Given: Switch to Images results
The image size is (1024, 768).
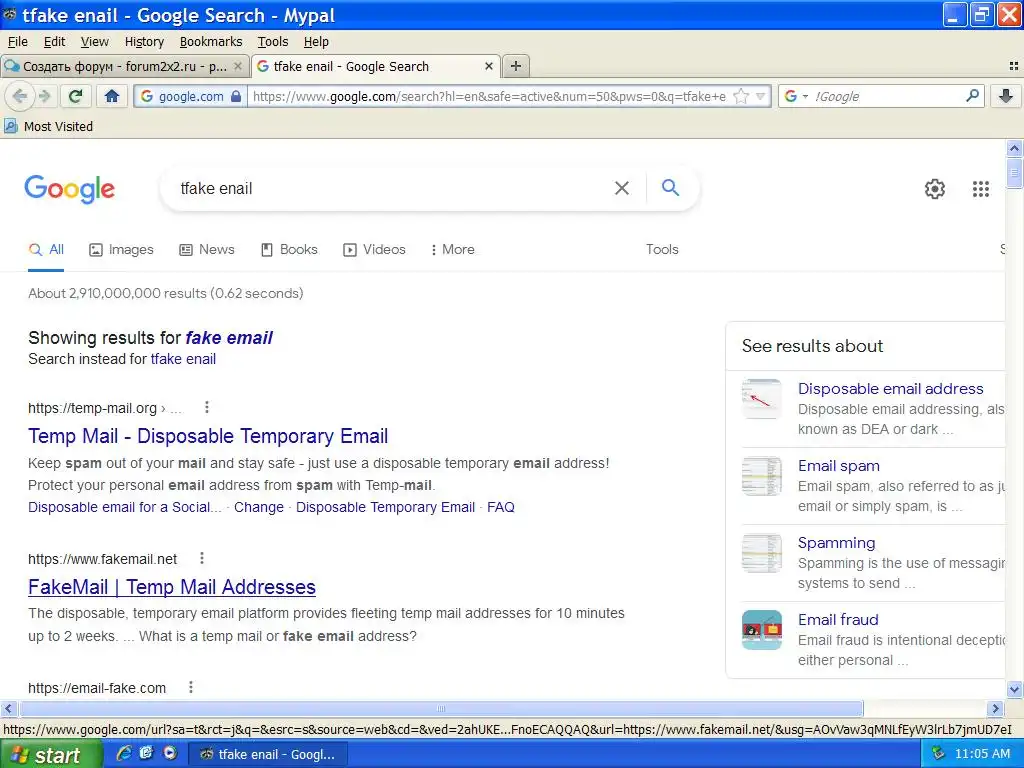Looking at the screenshot, I should point(121,249).
